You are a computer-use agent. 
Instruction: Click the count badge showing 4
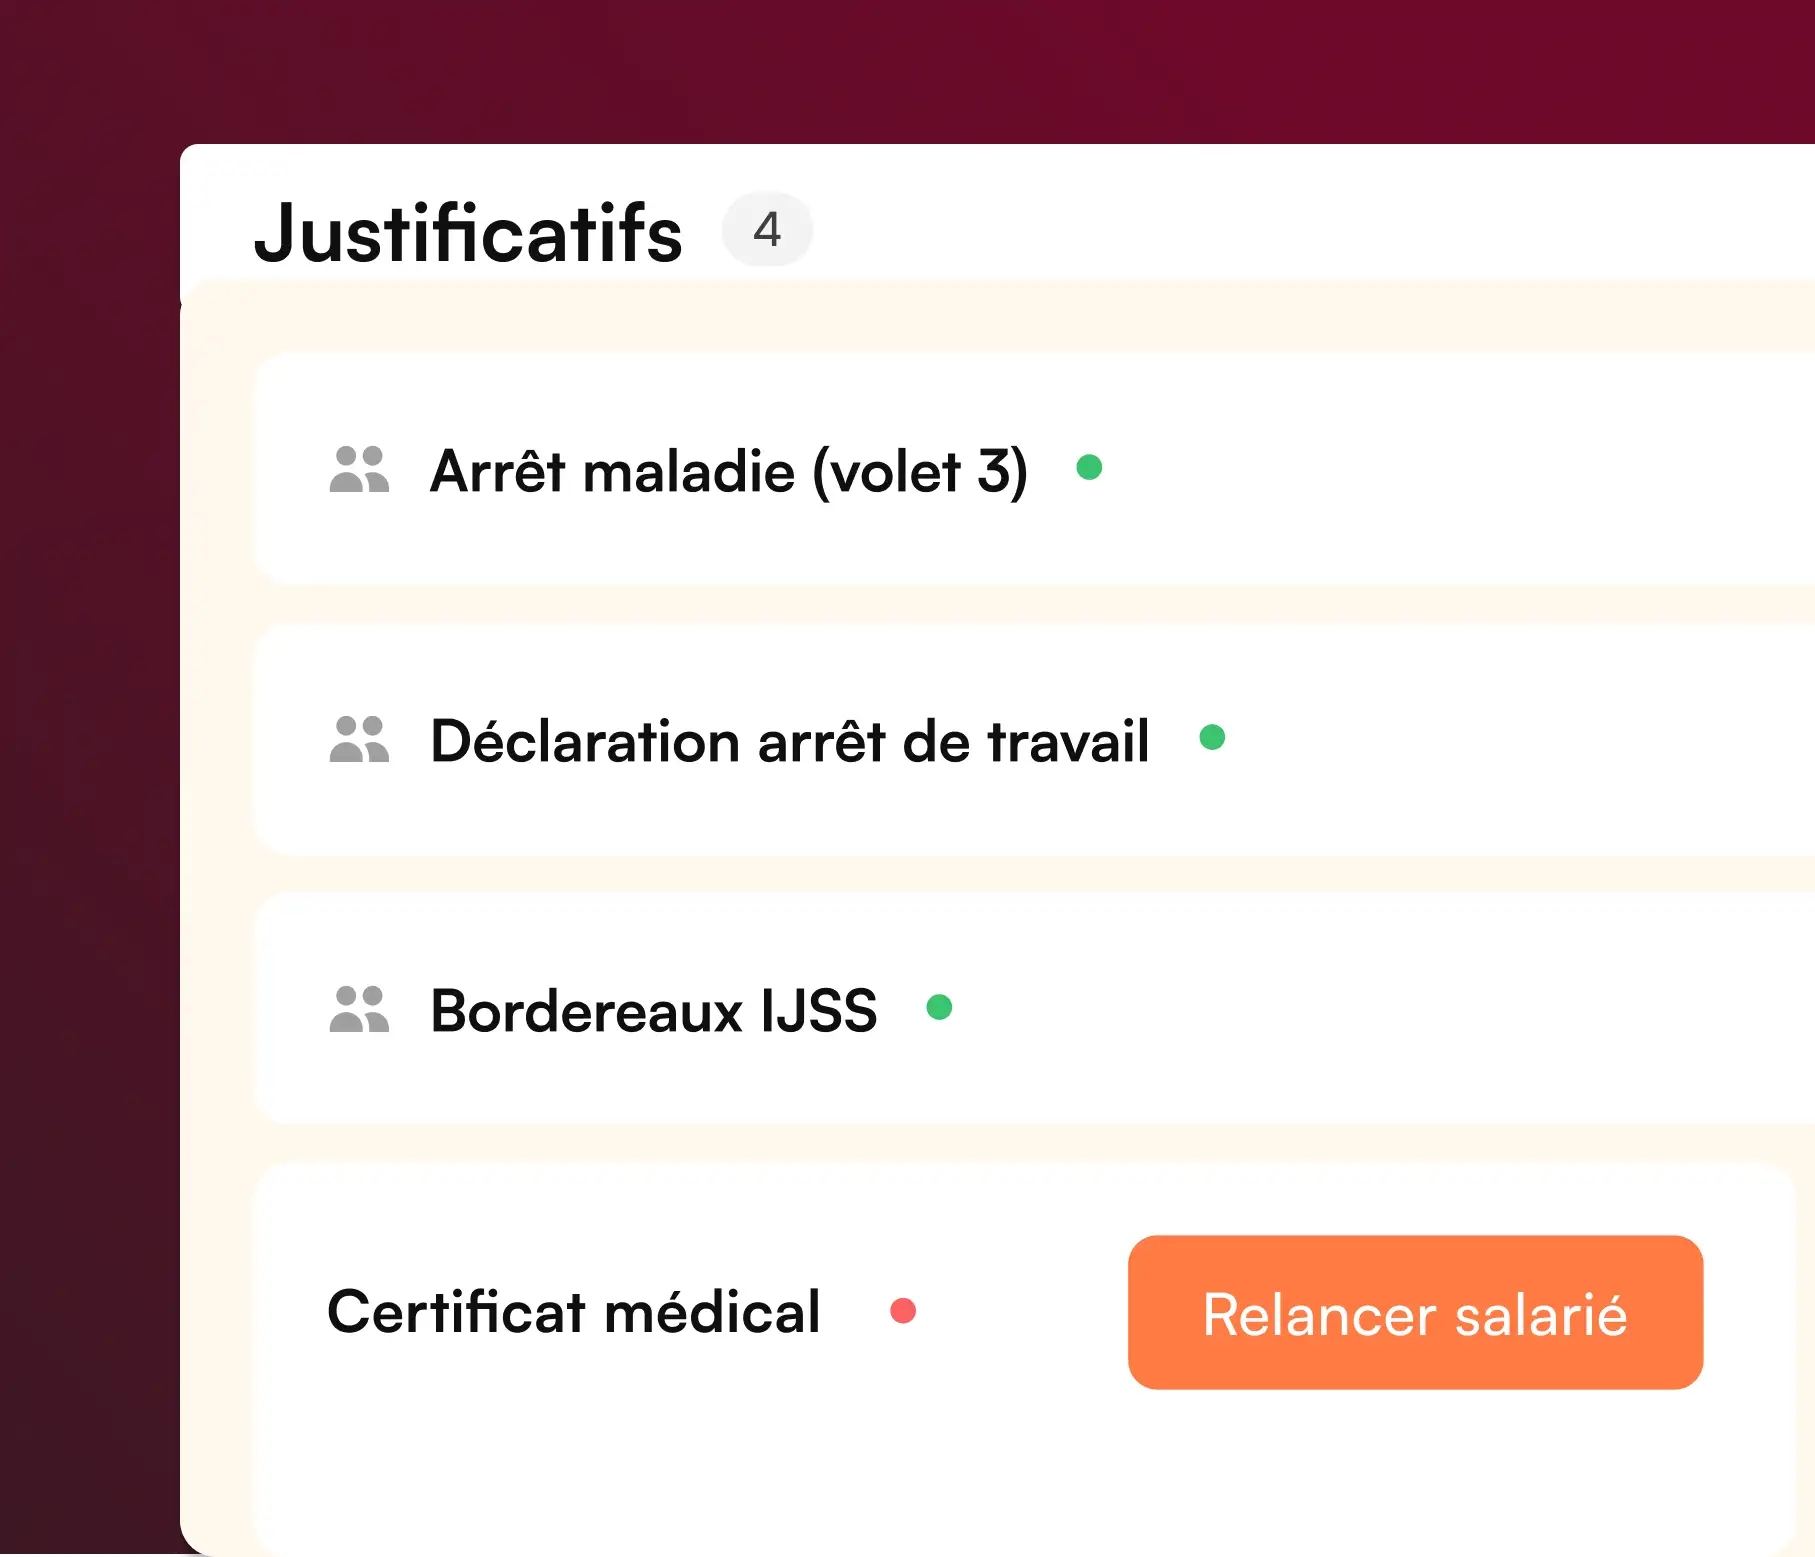pos(767,229)
